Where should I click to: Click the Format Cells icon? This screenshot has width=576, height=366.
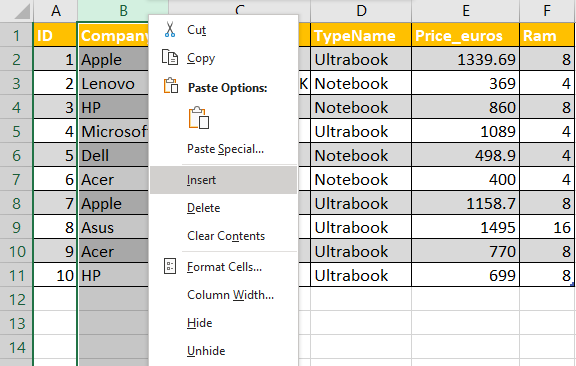pos(170,266)
